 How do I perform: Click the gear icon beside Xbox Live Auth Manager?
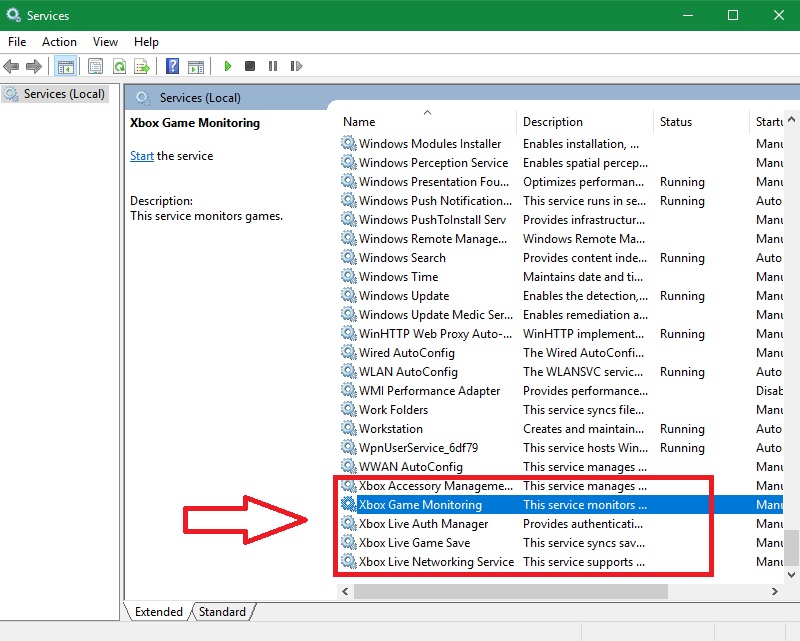tap(348, 524)
